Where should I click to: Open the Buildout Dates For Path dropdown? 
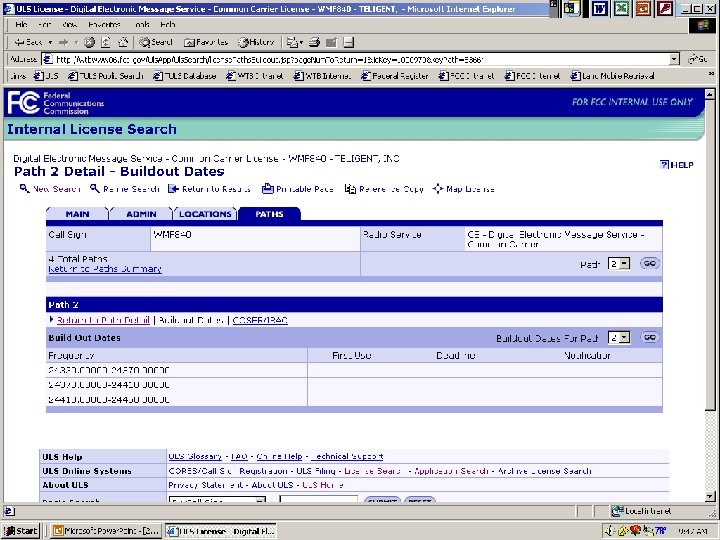pos(619,338)
